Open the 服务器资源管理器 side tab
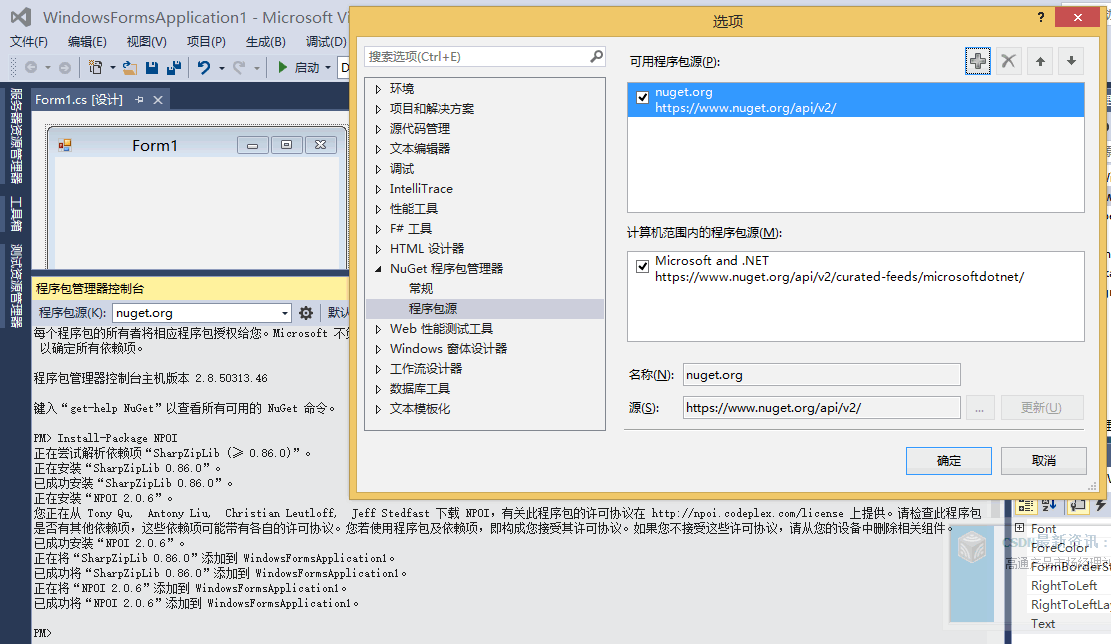Screen dimensions: 1111x644 tap(16, 136)
